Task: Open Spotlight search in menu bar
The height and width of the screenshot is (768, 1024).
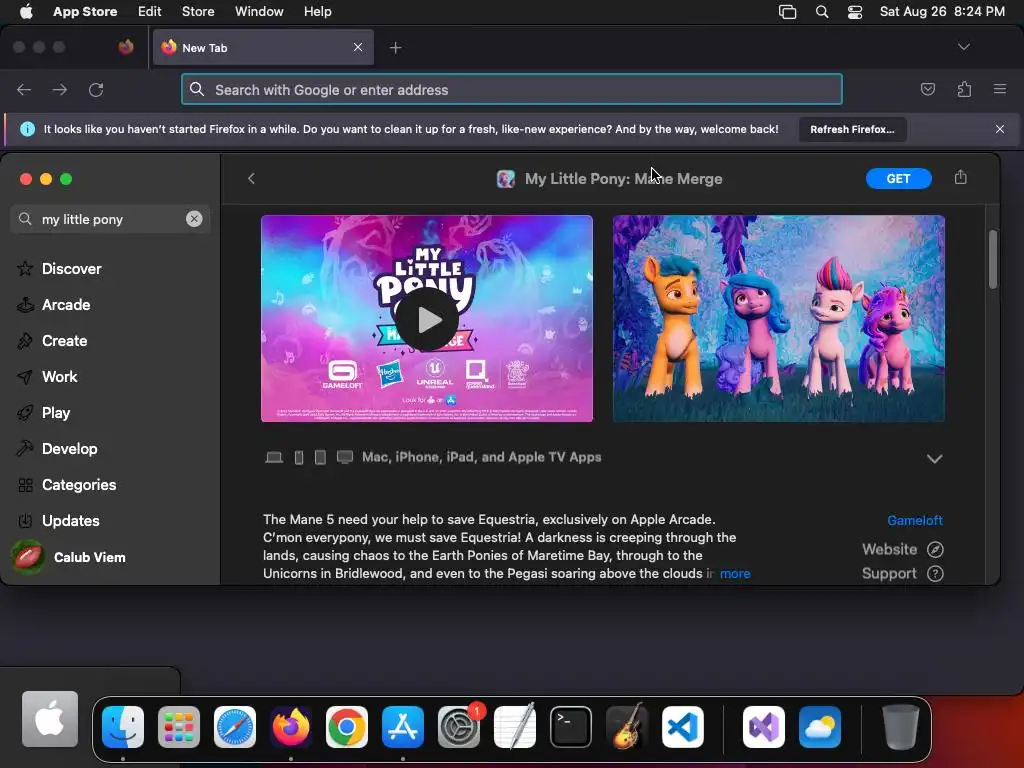Action: pos(822,12)
